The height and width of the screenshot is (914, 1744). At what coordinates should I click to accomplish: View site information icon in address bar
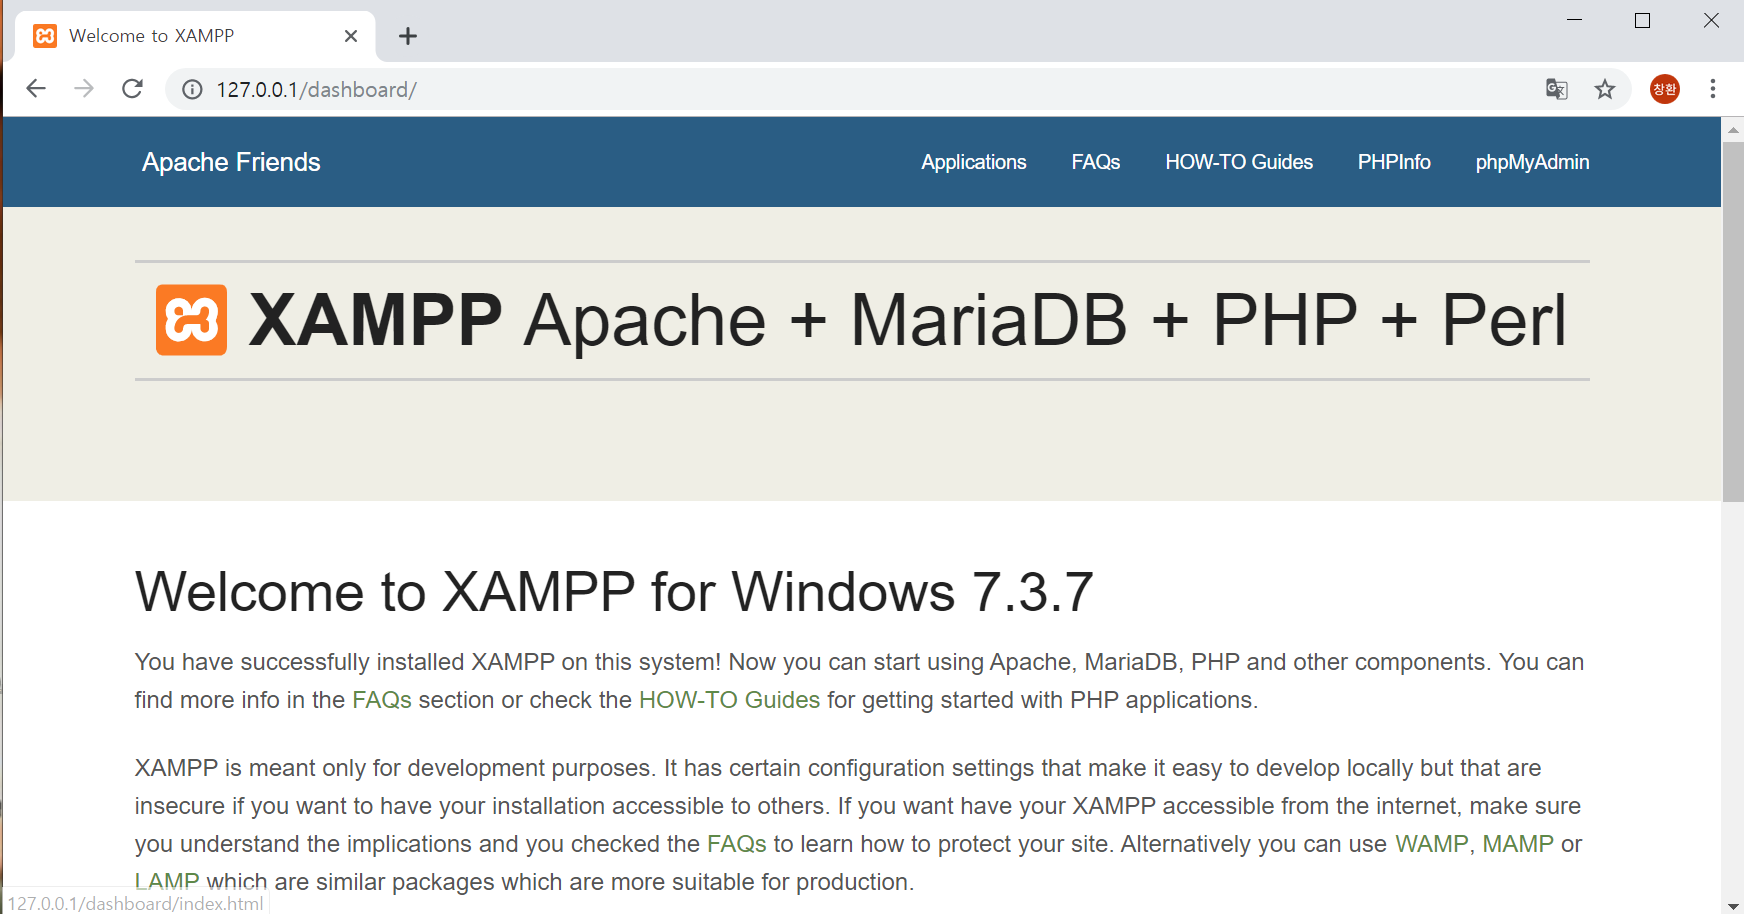pyautogui.click(x=192, y=90)
